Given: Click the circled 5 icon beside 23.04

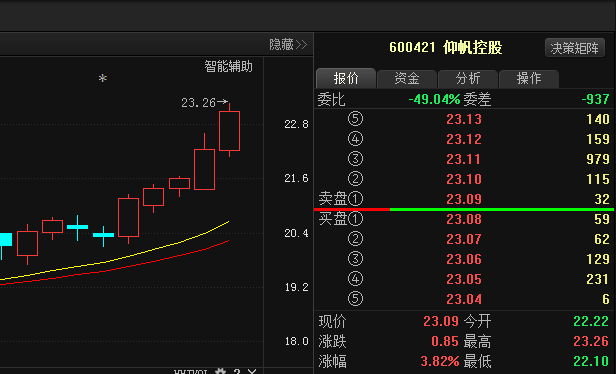Looking at the screenshot, I should tap(355, 299).
